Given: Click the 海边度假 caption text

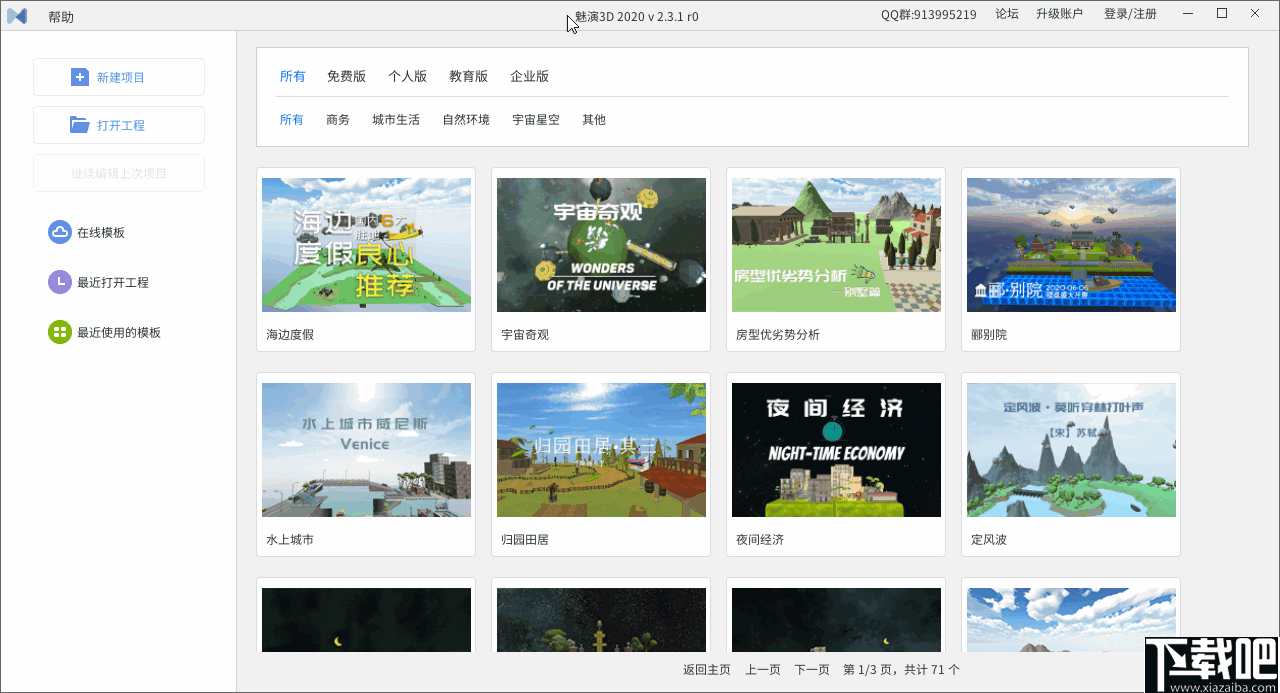Looking at the screenshot, I should coord(290,335).
